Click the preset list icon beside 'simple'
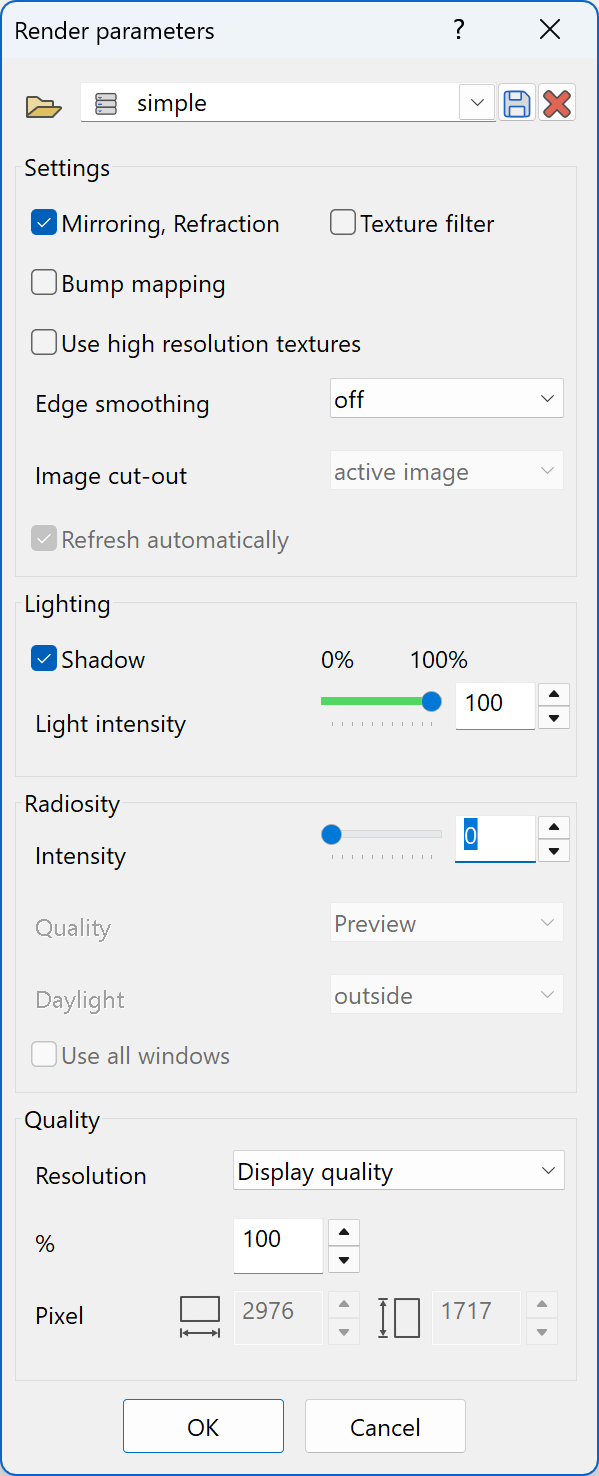 click(105, 102)
